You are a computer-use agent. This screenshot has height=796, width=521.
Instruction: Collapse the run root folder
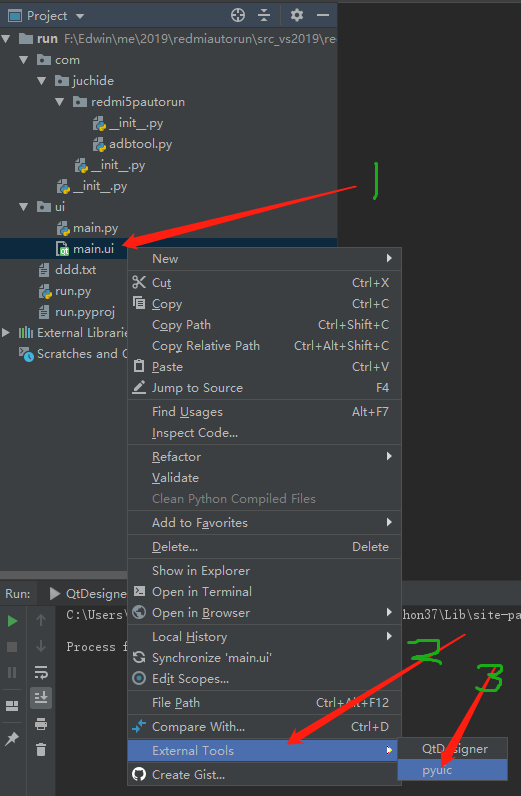[7, 39]
